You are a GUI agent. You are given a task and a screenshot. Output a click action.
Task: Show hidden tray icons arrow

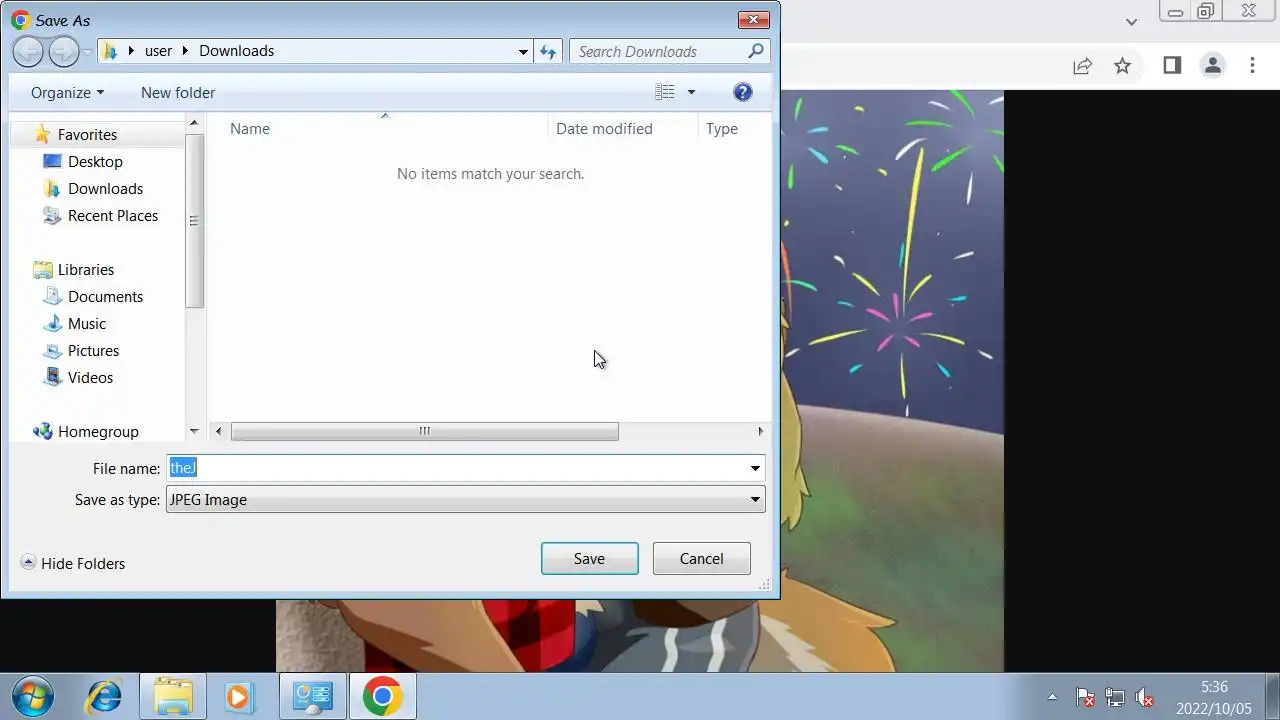(x=1052, y=697)
